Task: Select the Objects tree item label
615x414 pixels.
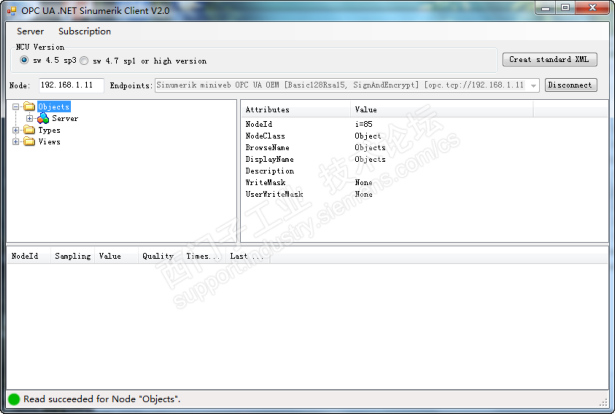Action: [x=54, y=107]
